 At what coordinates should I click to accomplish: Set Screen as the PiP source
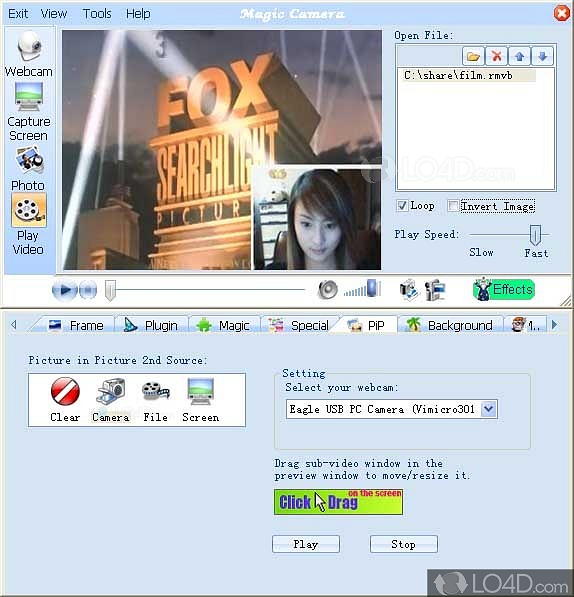[201, 400]
